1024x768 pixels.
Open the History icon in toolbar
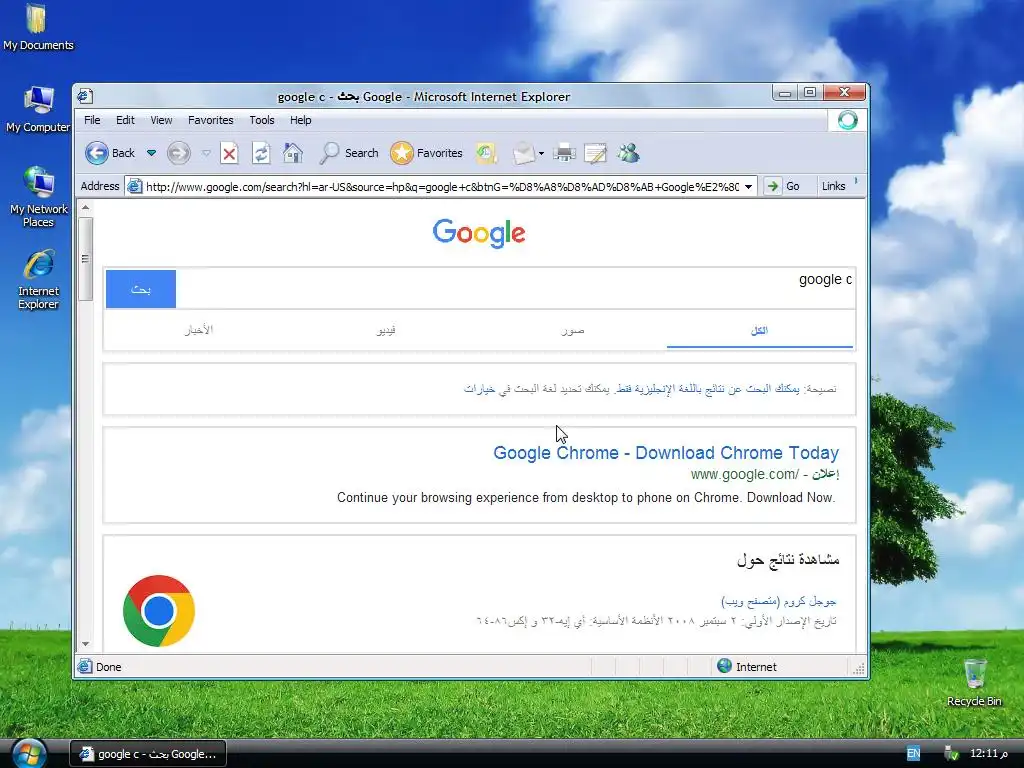coord(486,153)
